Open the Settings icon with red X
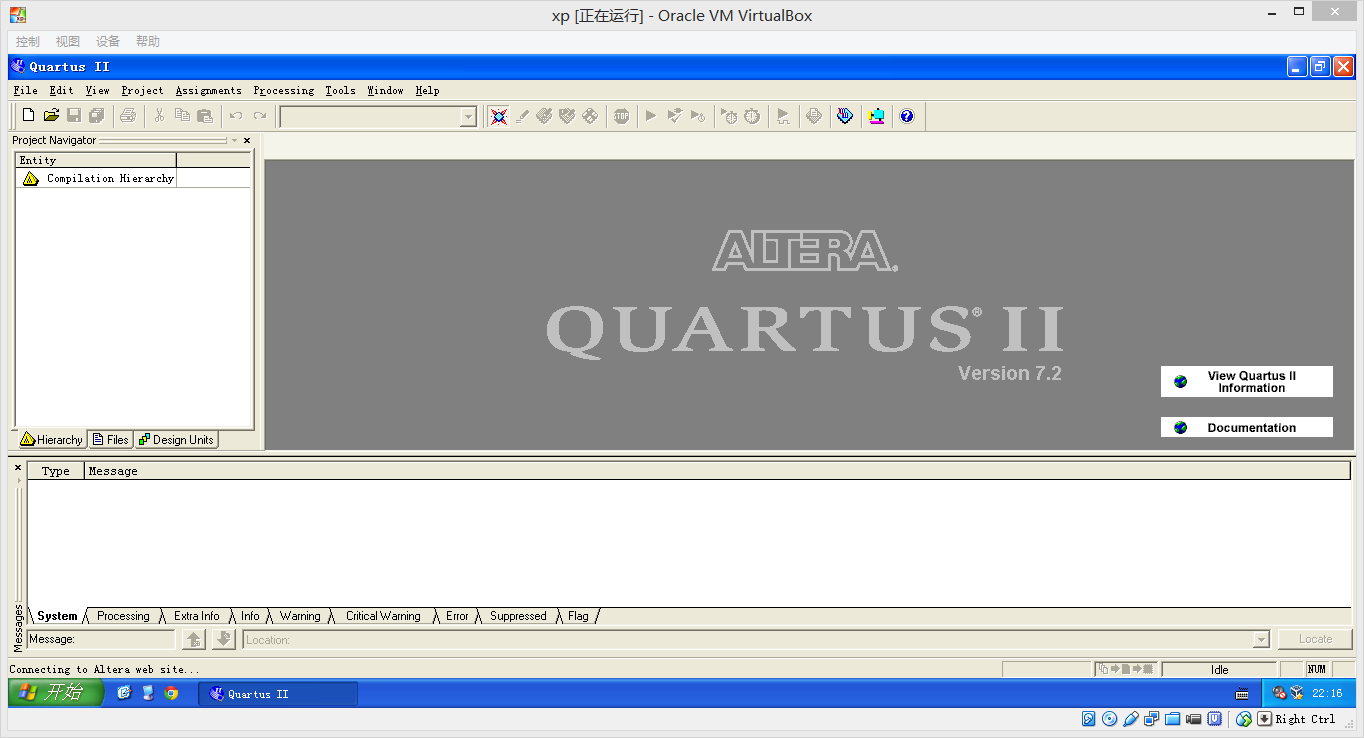The height and width of the screenshot is (738, 1364). 498,116
